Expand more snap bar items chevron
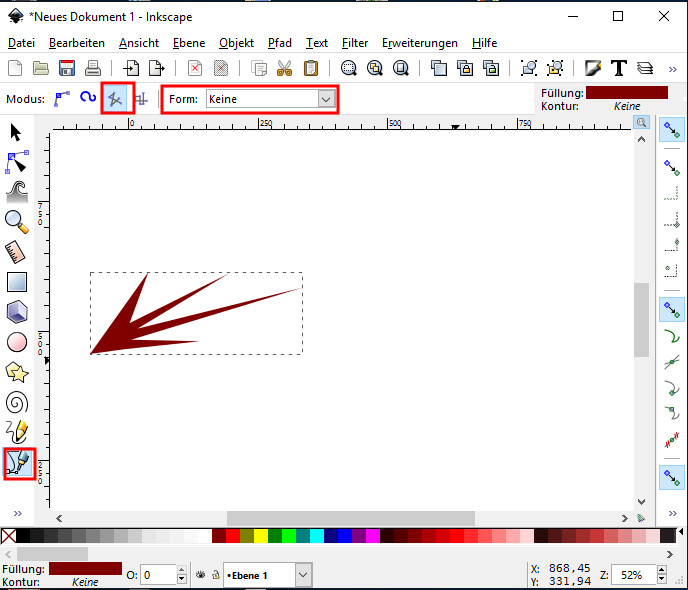This screenshot has width=688, height=590. point(672,513)
